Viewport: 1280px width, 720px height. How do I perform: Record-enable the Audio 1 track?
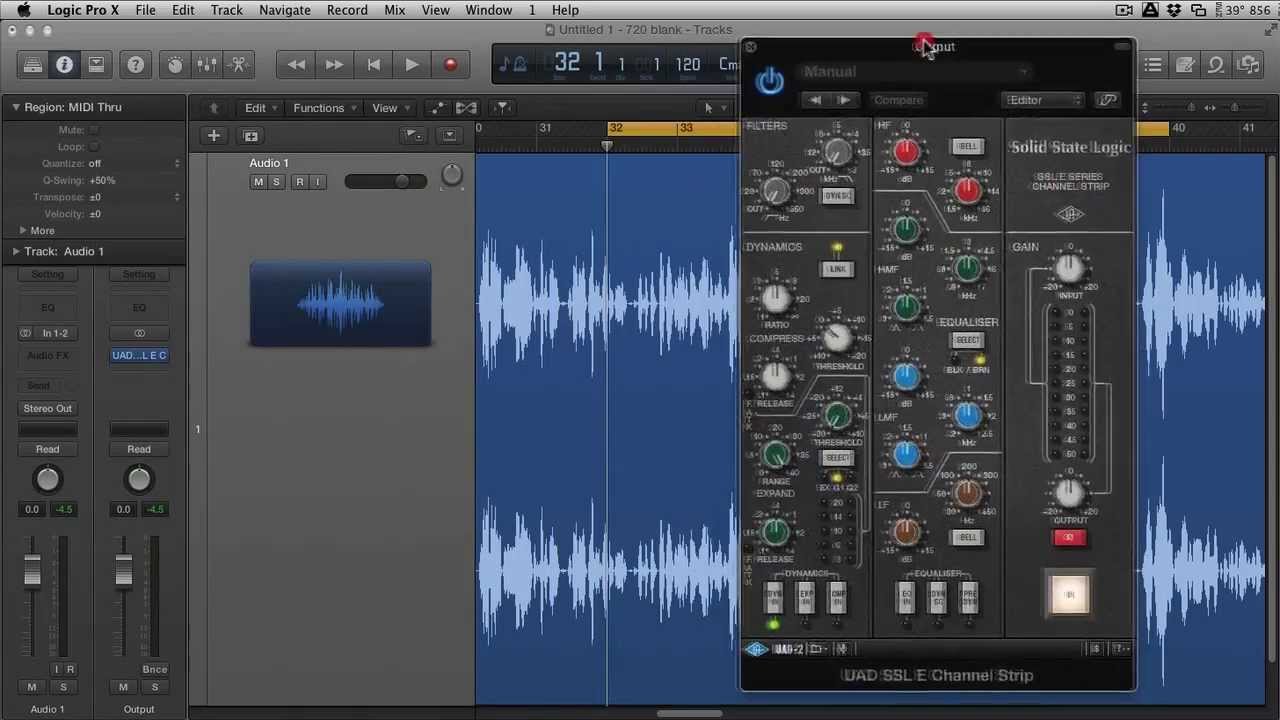(299, 182)
